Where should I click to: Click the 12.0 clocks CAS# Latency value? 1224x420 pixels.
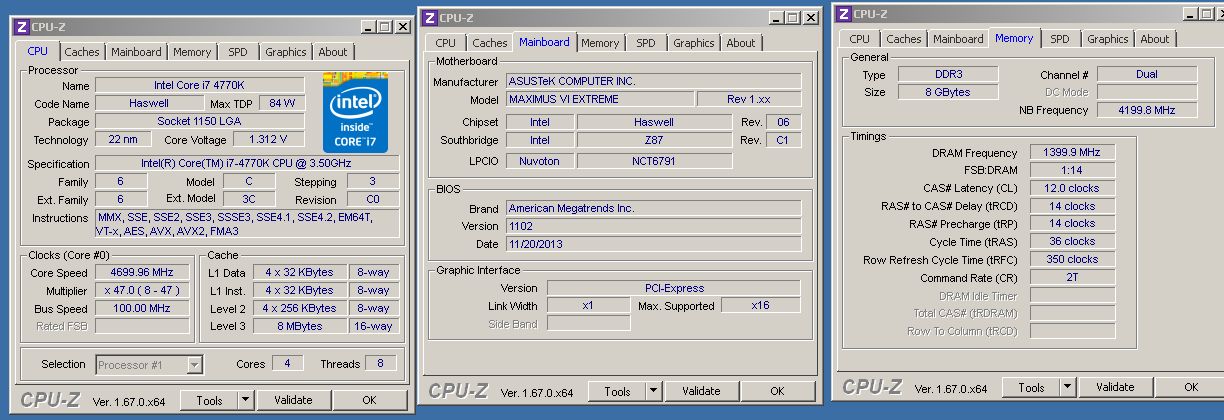pyautogui.click(x=1072, y=188)
